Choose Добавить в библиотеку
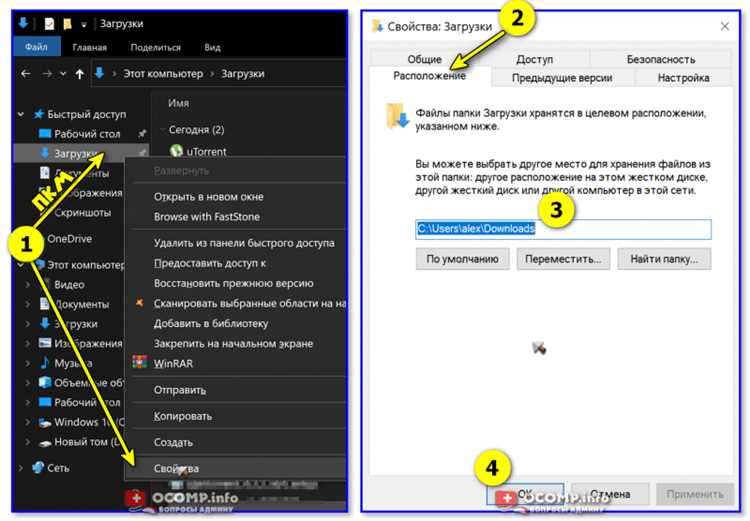This screenshot has height=521, width=750. click(x=210, y=323)
